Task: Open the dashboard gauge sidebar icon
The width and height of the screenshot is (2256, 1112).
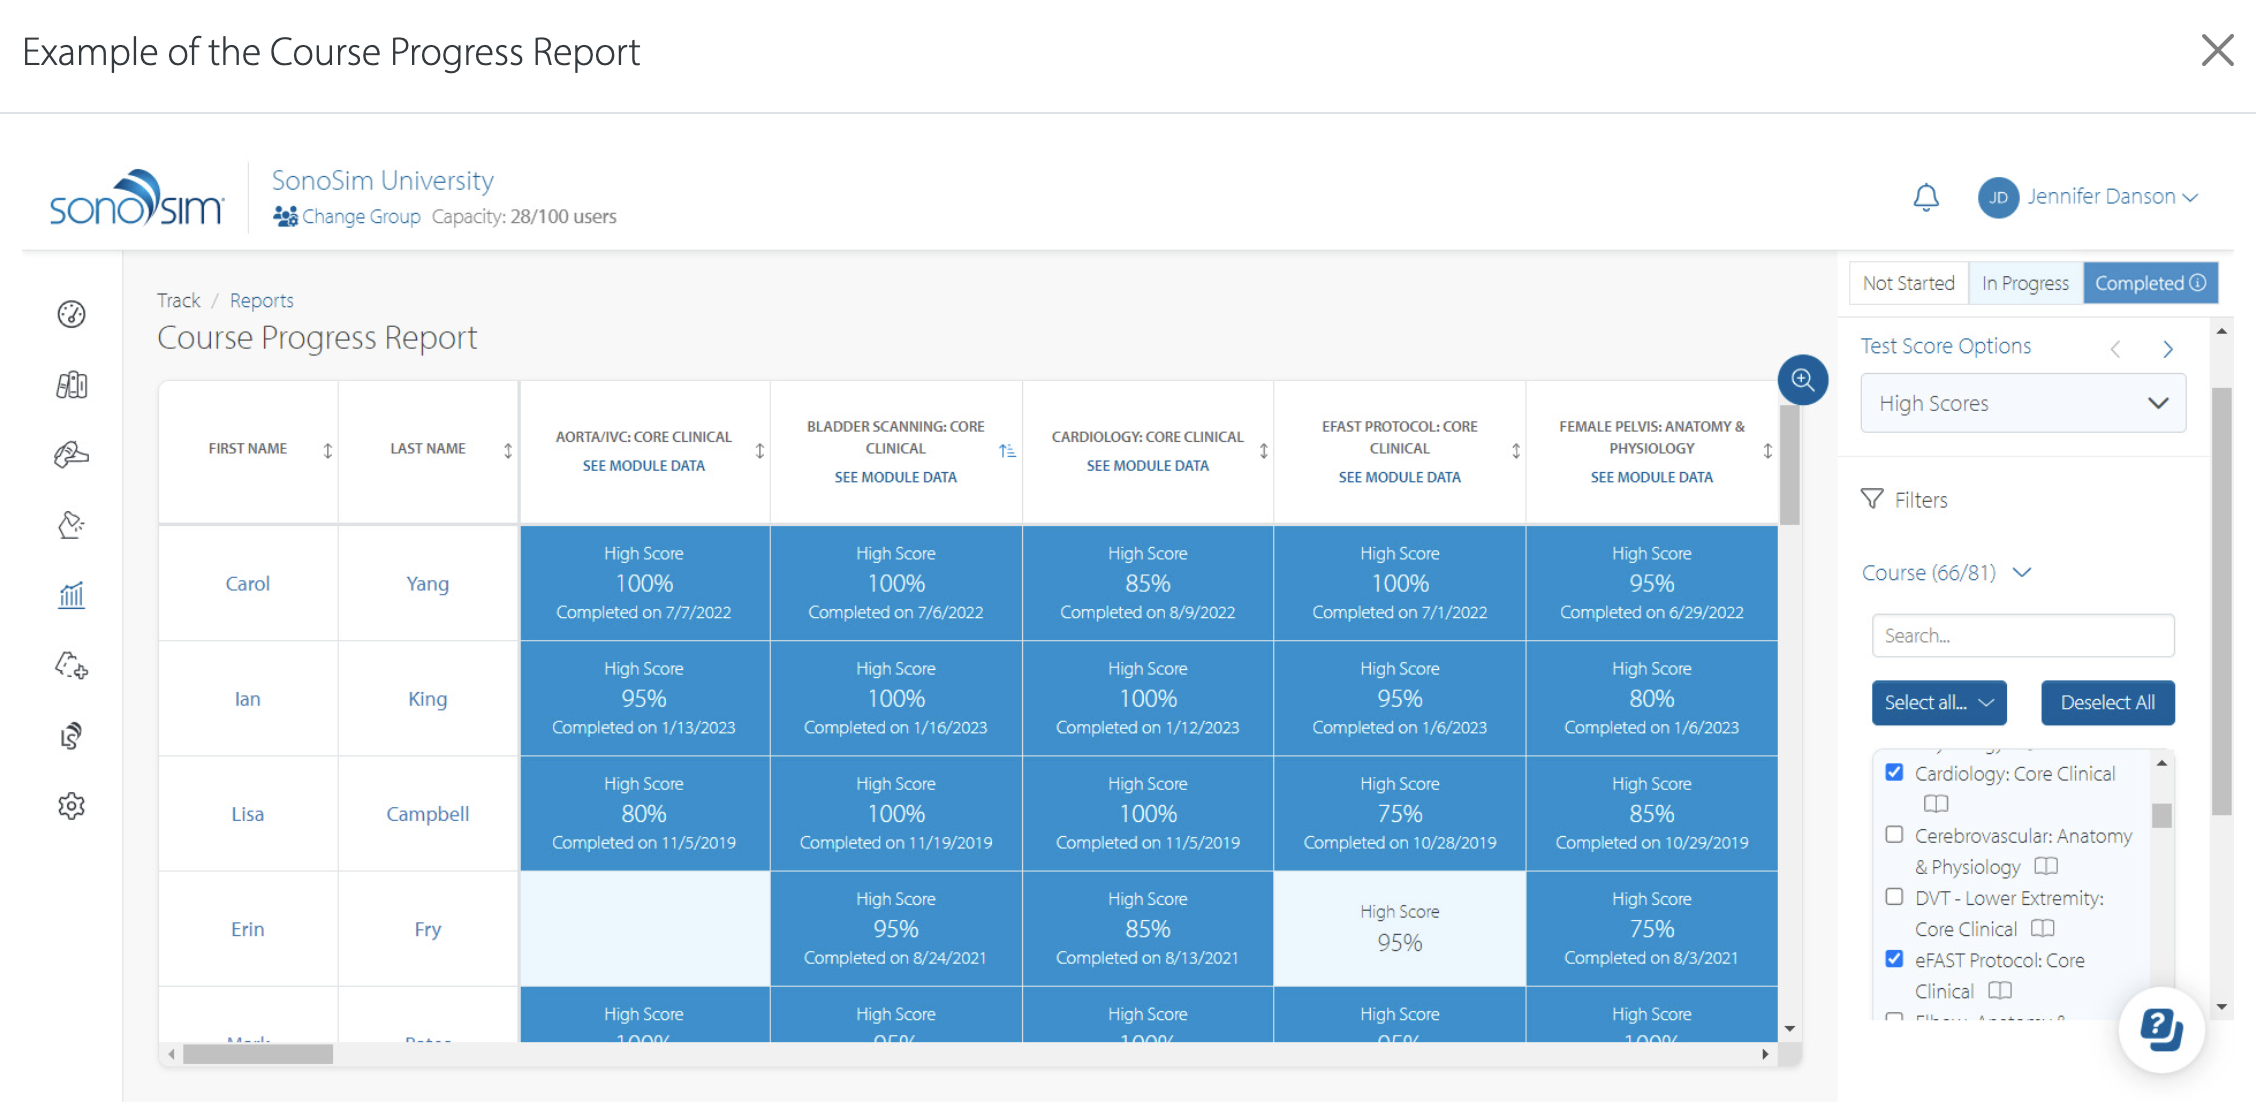Action: coord(71,314)
